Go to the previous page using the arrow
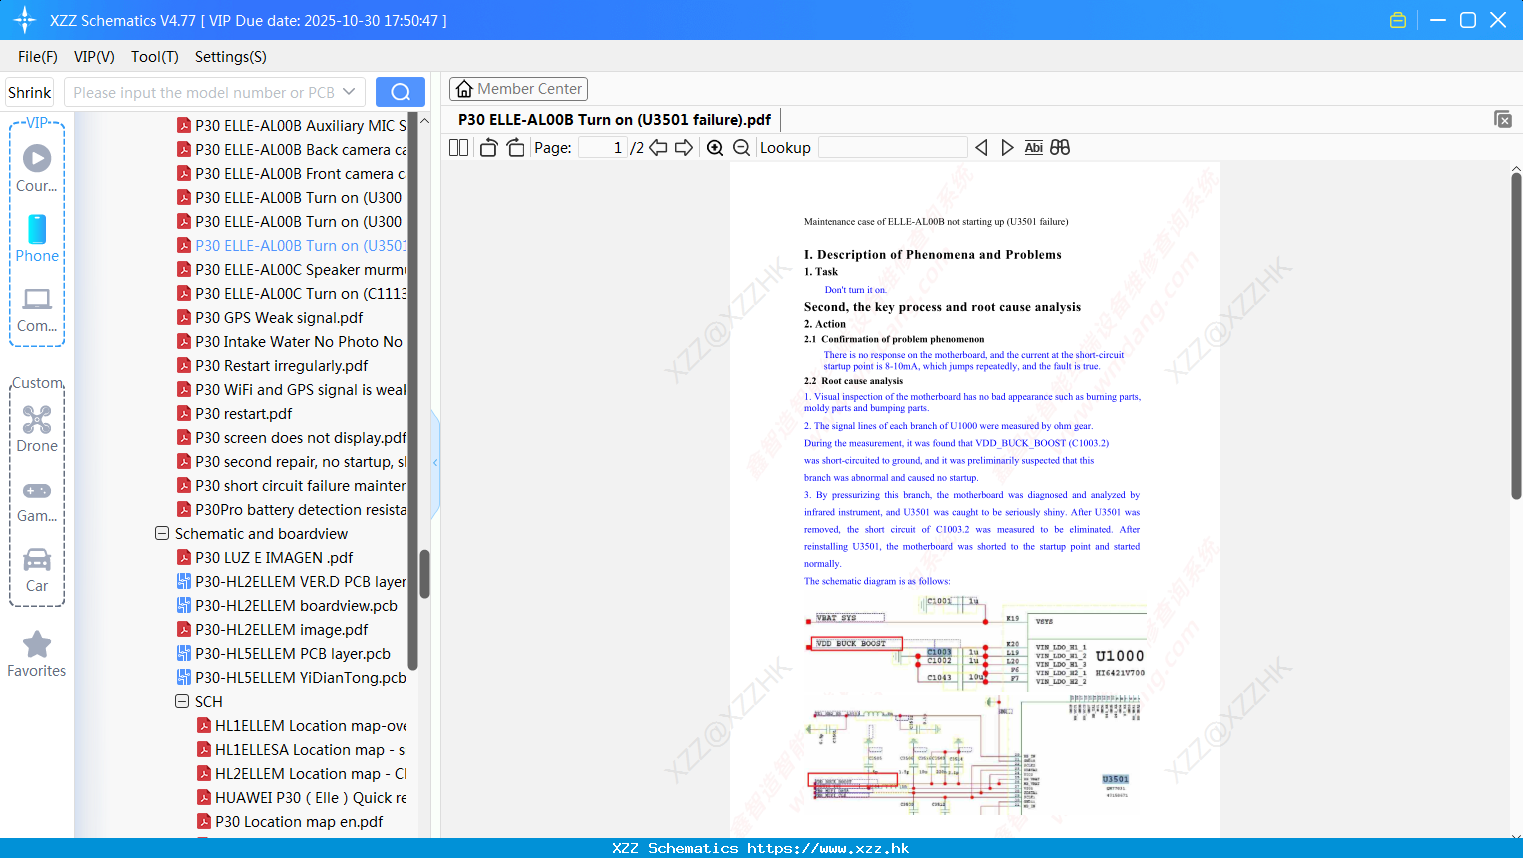 click(658, 147)
